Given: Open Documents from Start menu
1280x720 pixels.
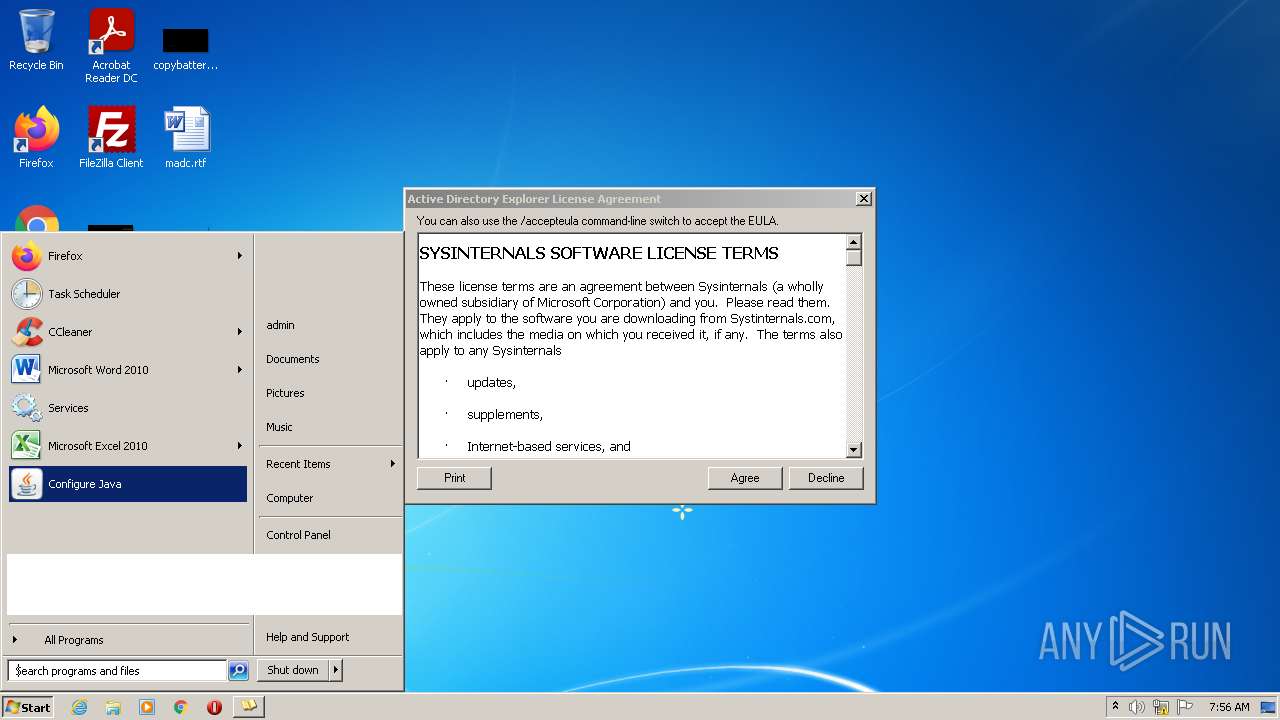Looking at the screenshot, I should [293, 359].
